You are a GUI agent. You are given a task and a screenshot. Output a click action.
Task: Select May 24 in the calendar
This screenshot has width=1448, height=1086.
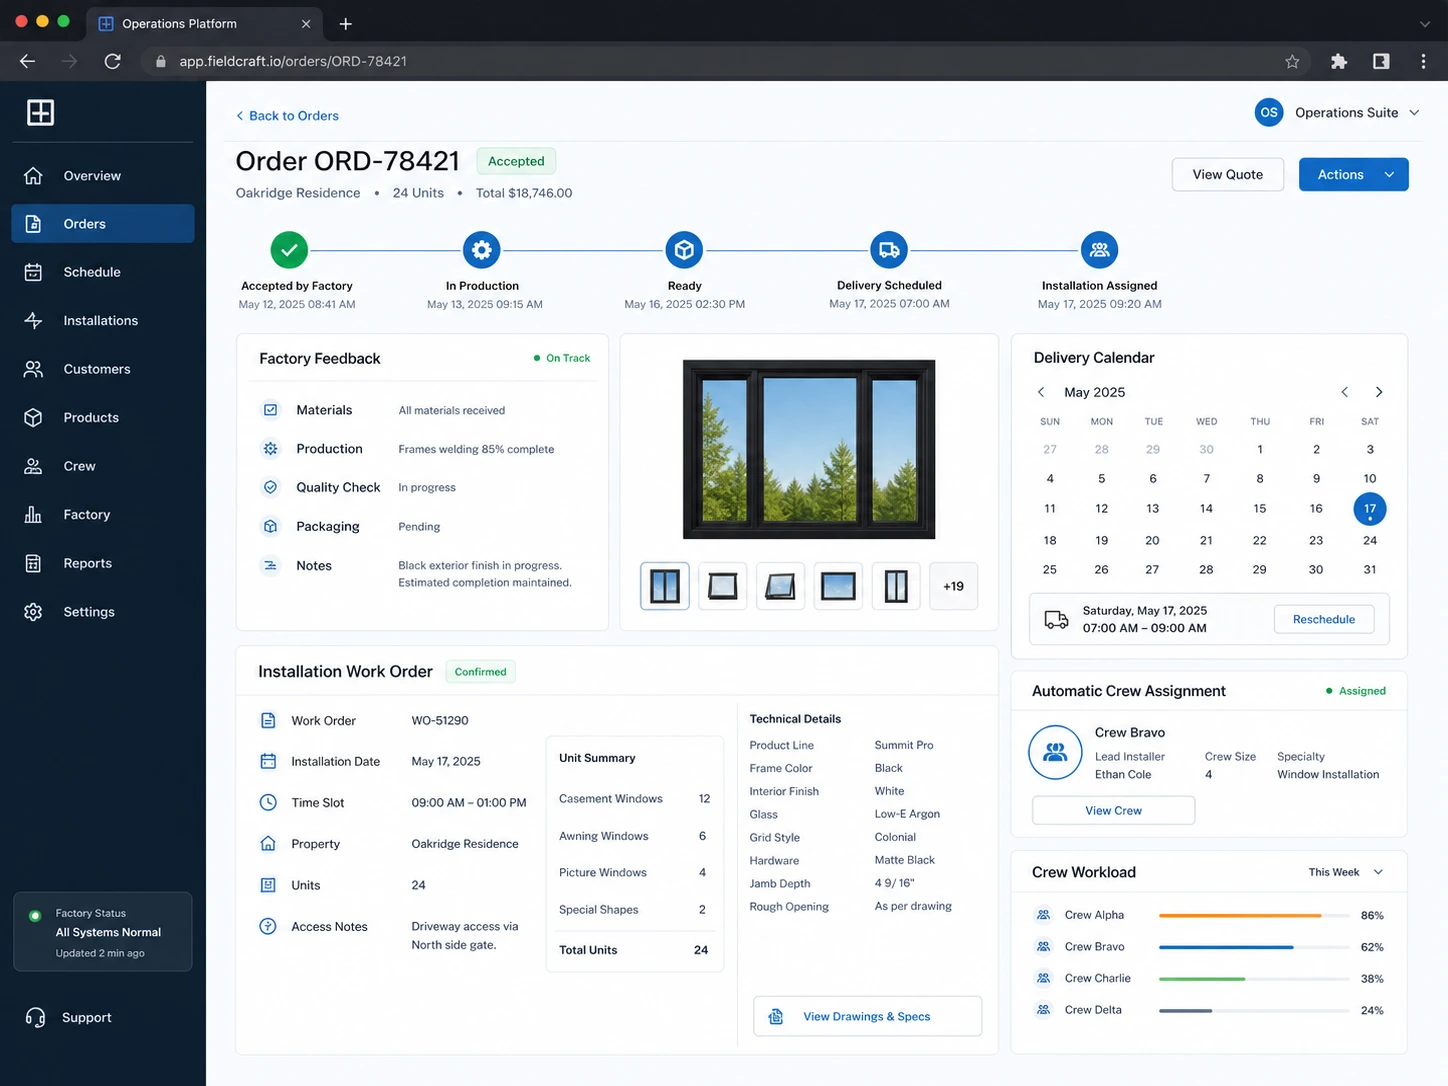pyautogui.click(x=1370, y=540)
